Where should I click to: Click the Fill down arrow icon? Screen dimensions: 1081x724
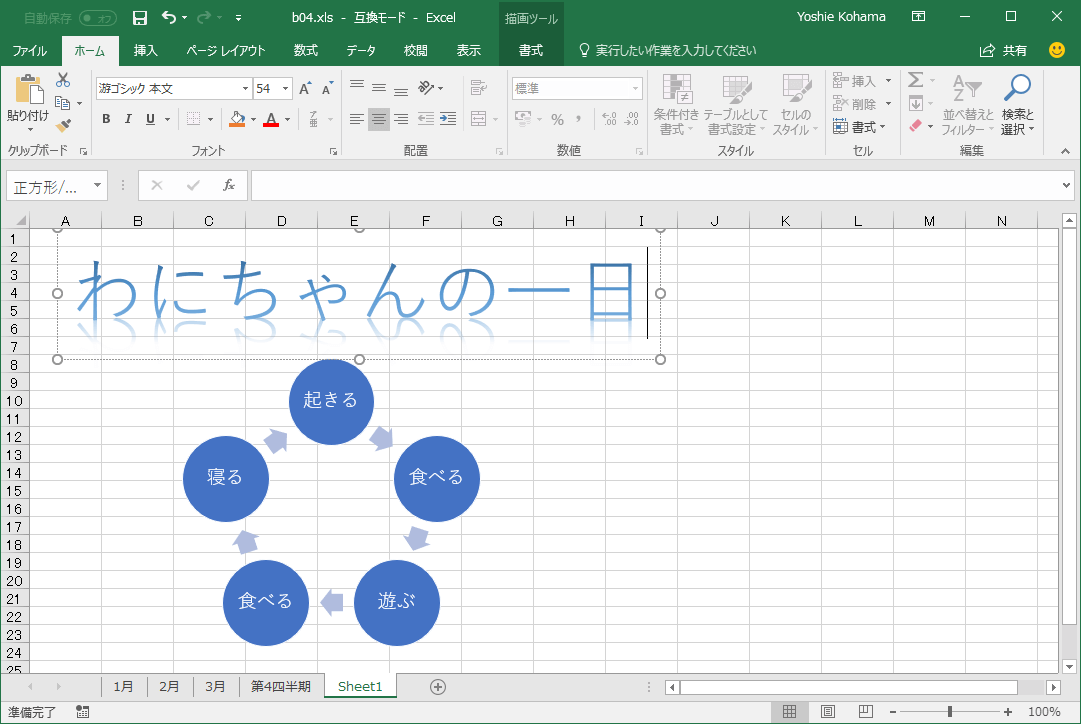(916, 103)
